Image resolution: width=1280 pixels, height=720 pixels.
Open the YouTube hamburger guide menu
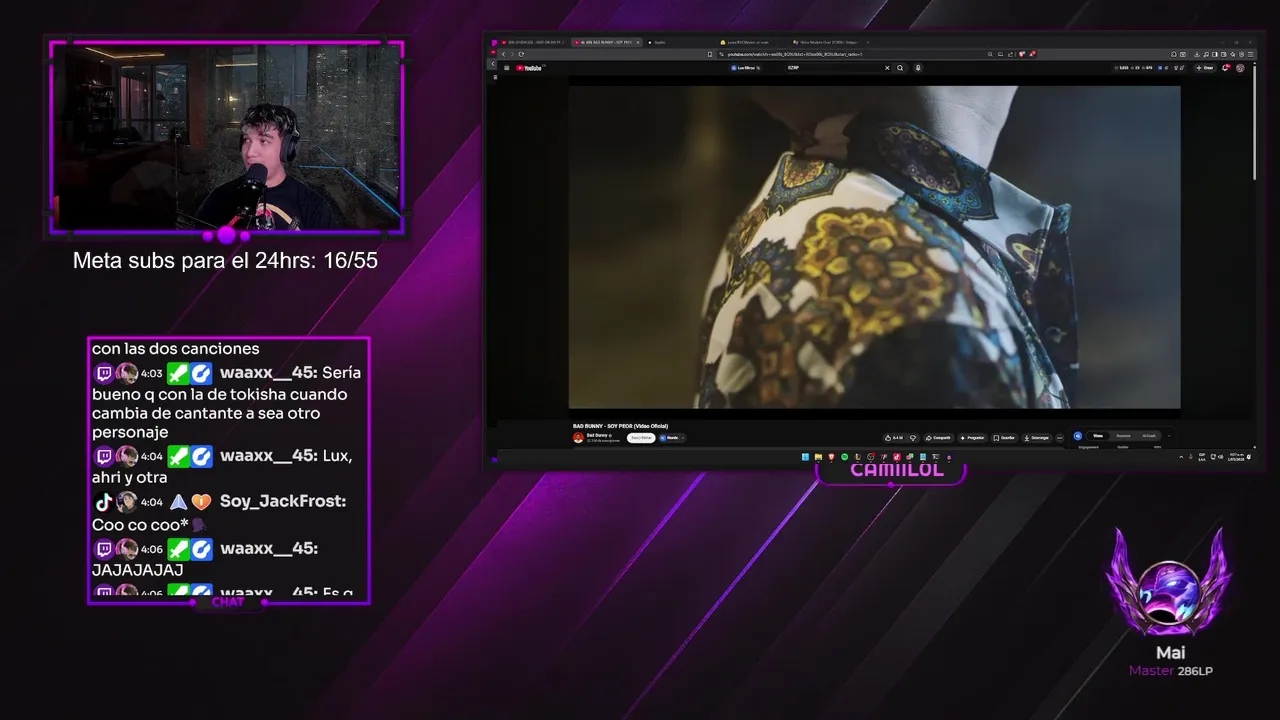tap(507, 68)
